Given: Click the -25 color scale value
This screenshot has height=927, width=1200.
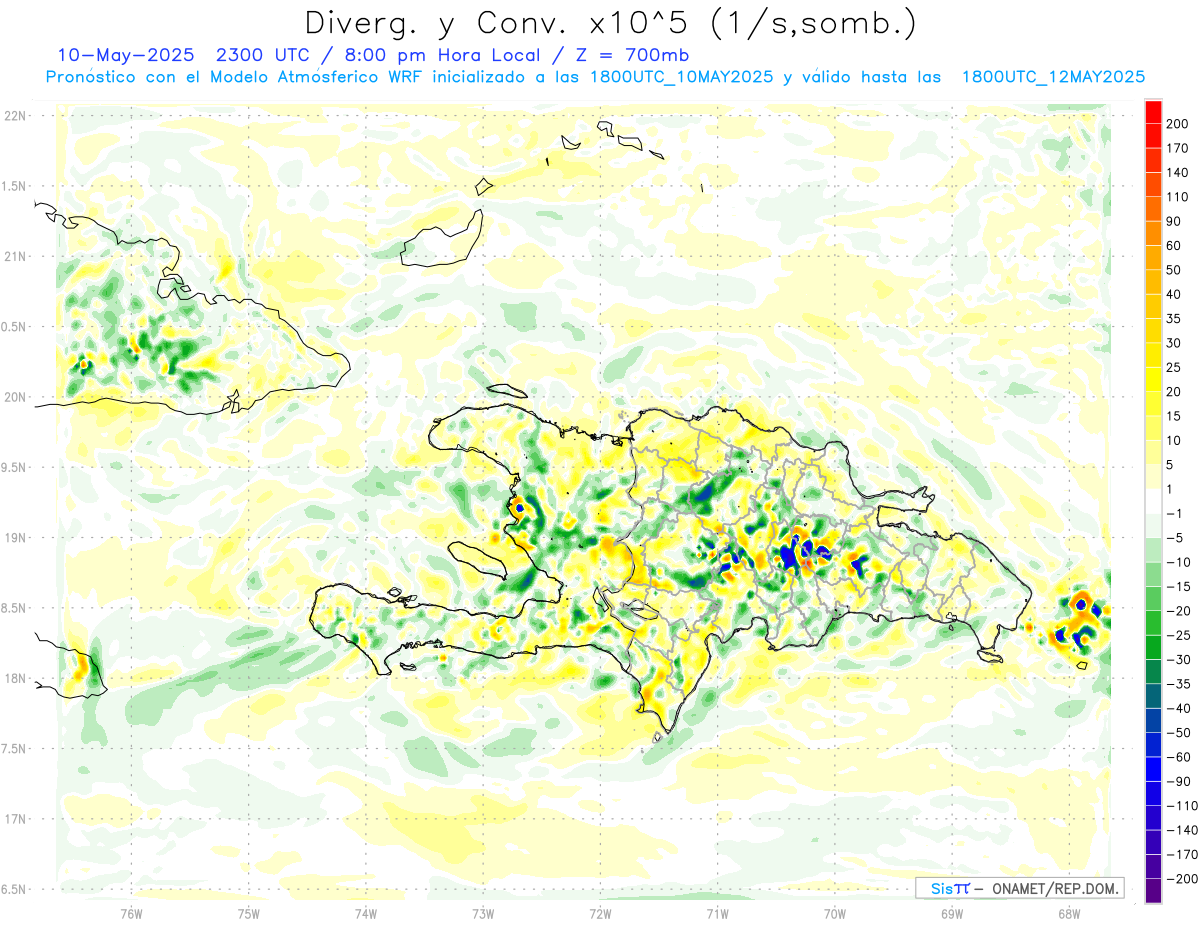Looking at the screenshot, I should click(x=1178, y=635).
